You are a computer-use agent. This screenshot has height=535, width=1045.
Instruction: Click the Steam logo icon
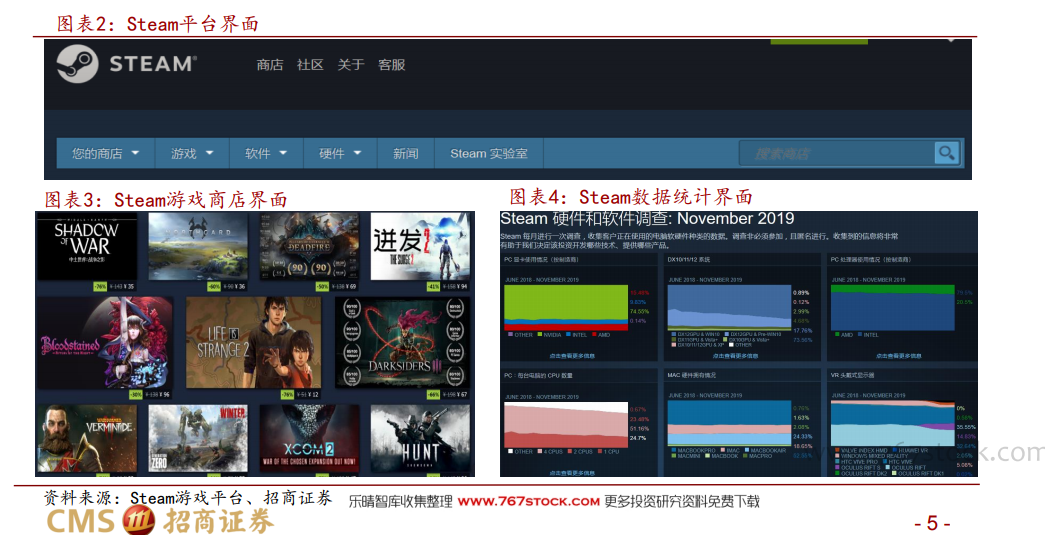point(77,64)
